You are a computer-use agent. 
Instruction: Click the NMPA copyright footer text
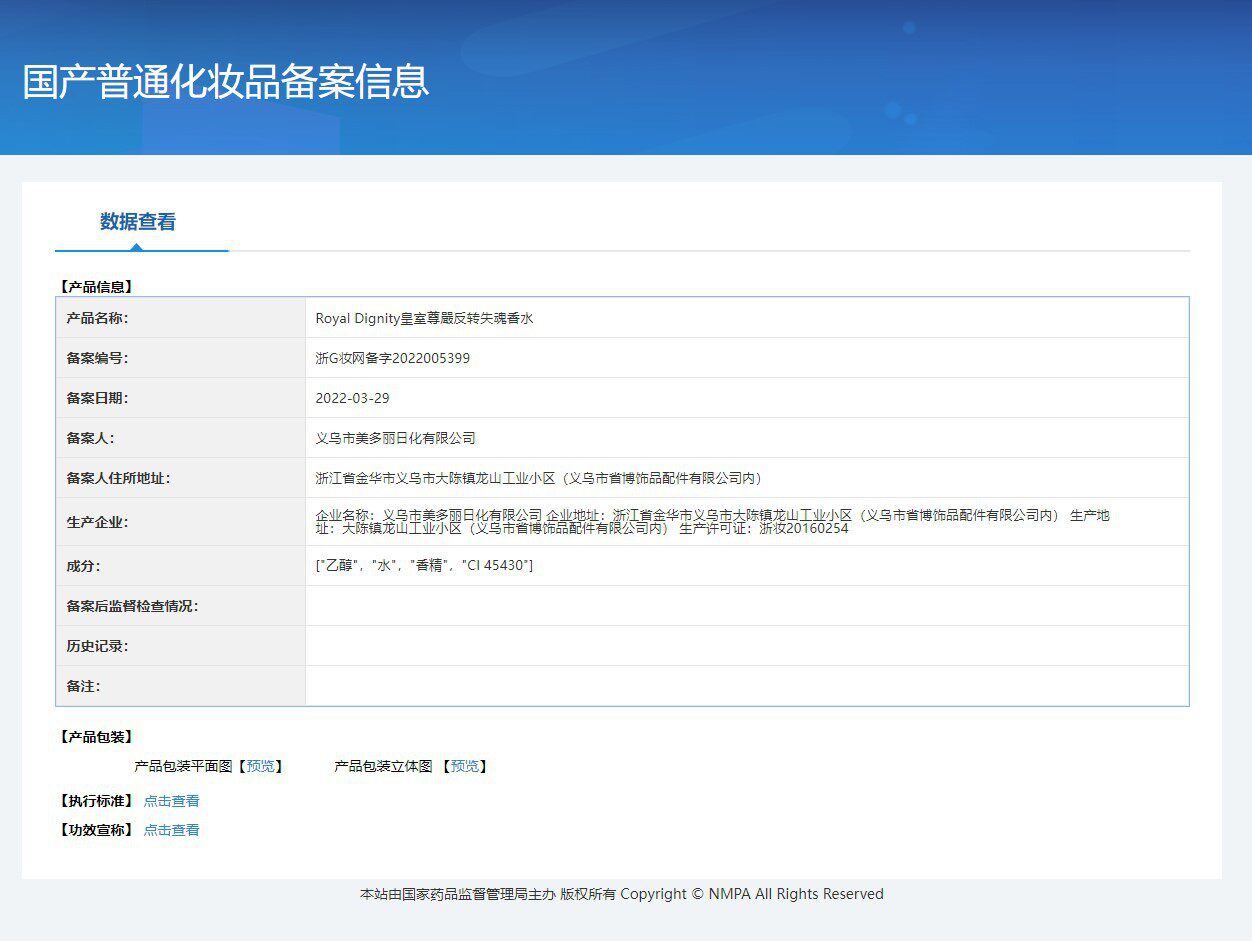point(621,894)
